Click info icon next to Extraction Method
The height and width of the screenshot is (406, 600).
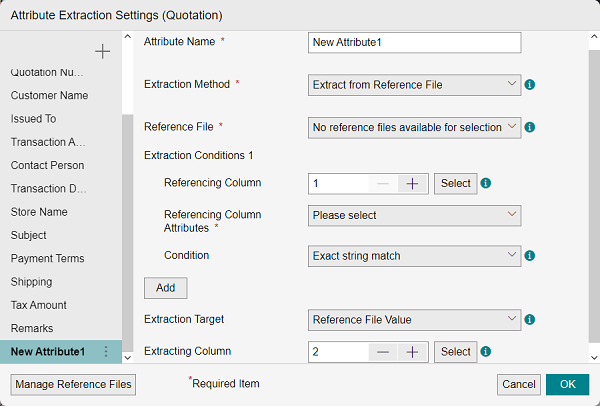tap(530, 85)
